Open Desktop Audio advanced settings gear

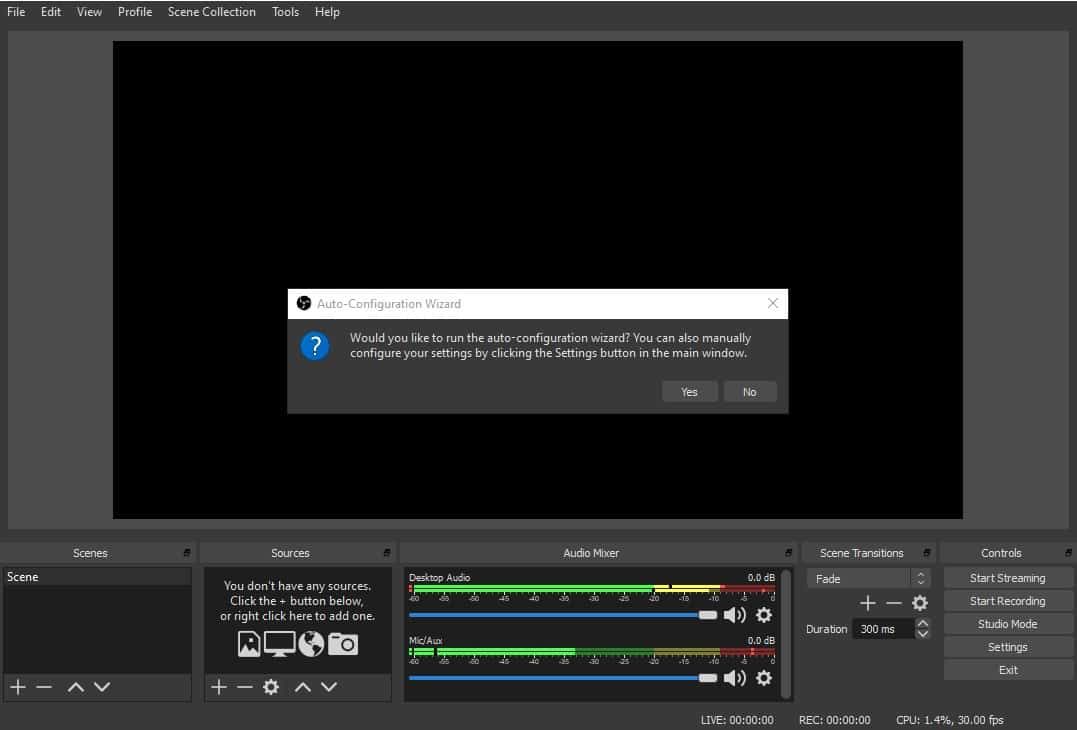763,615
